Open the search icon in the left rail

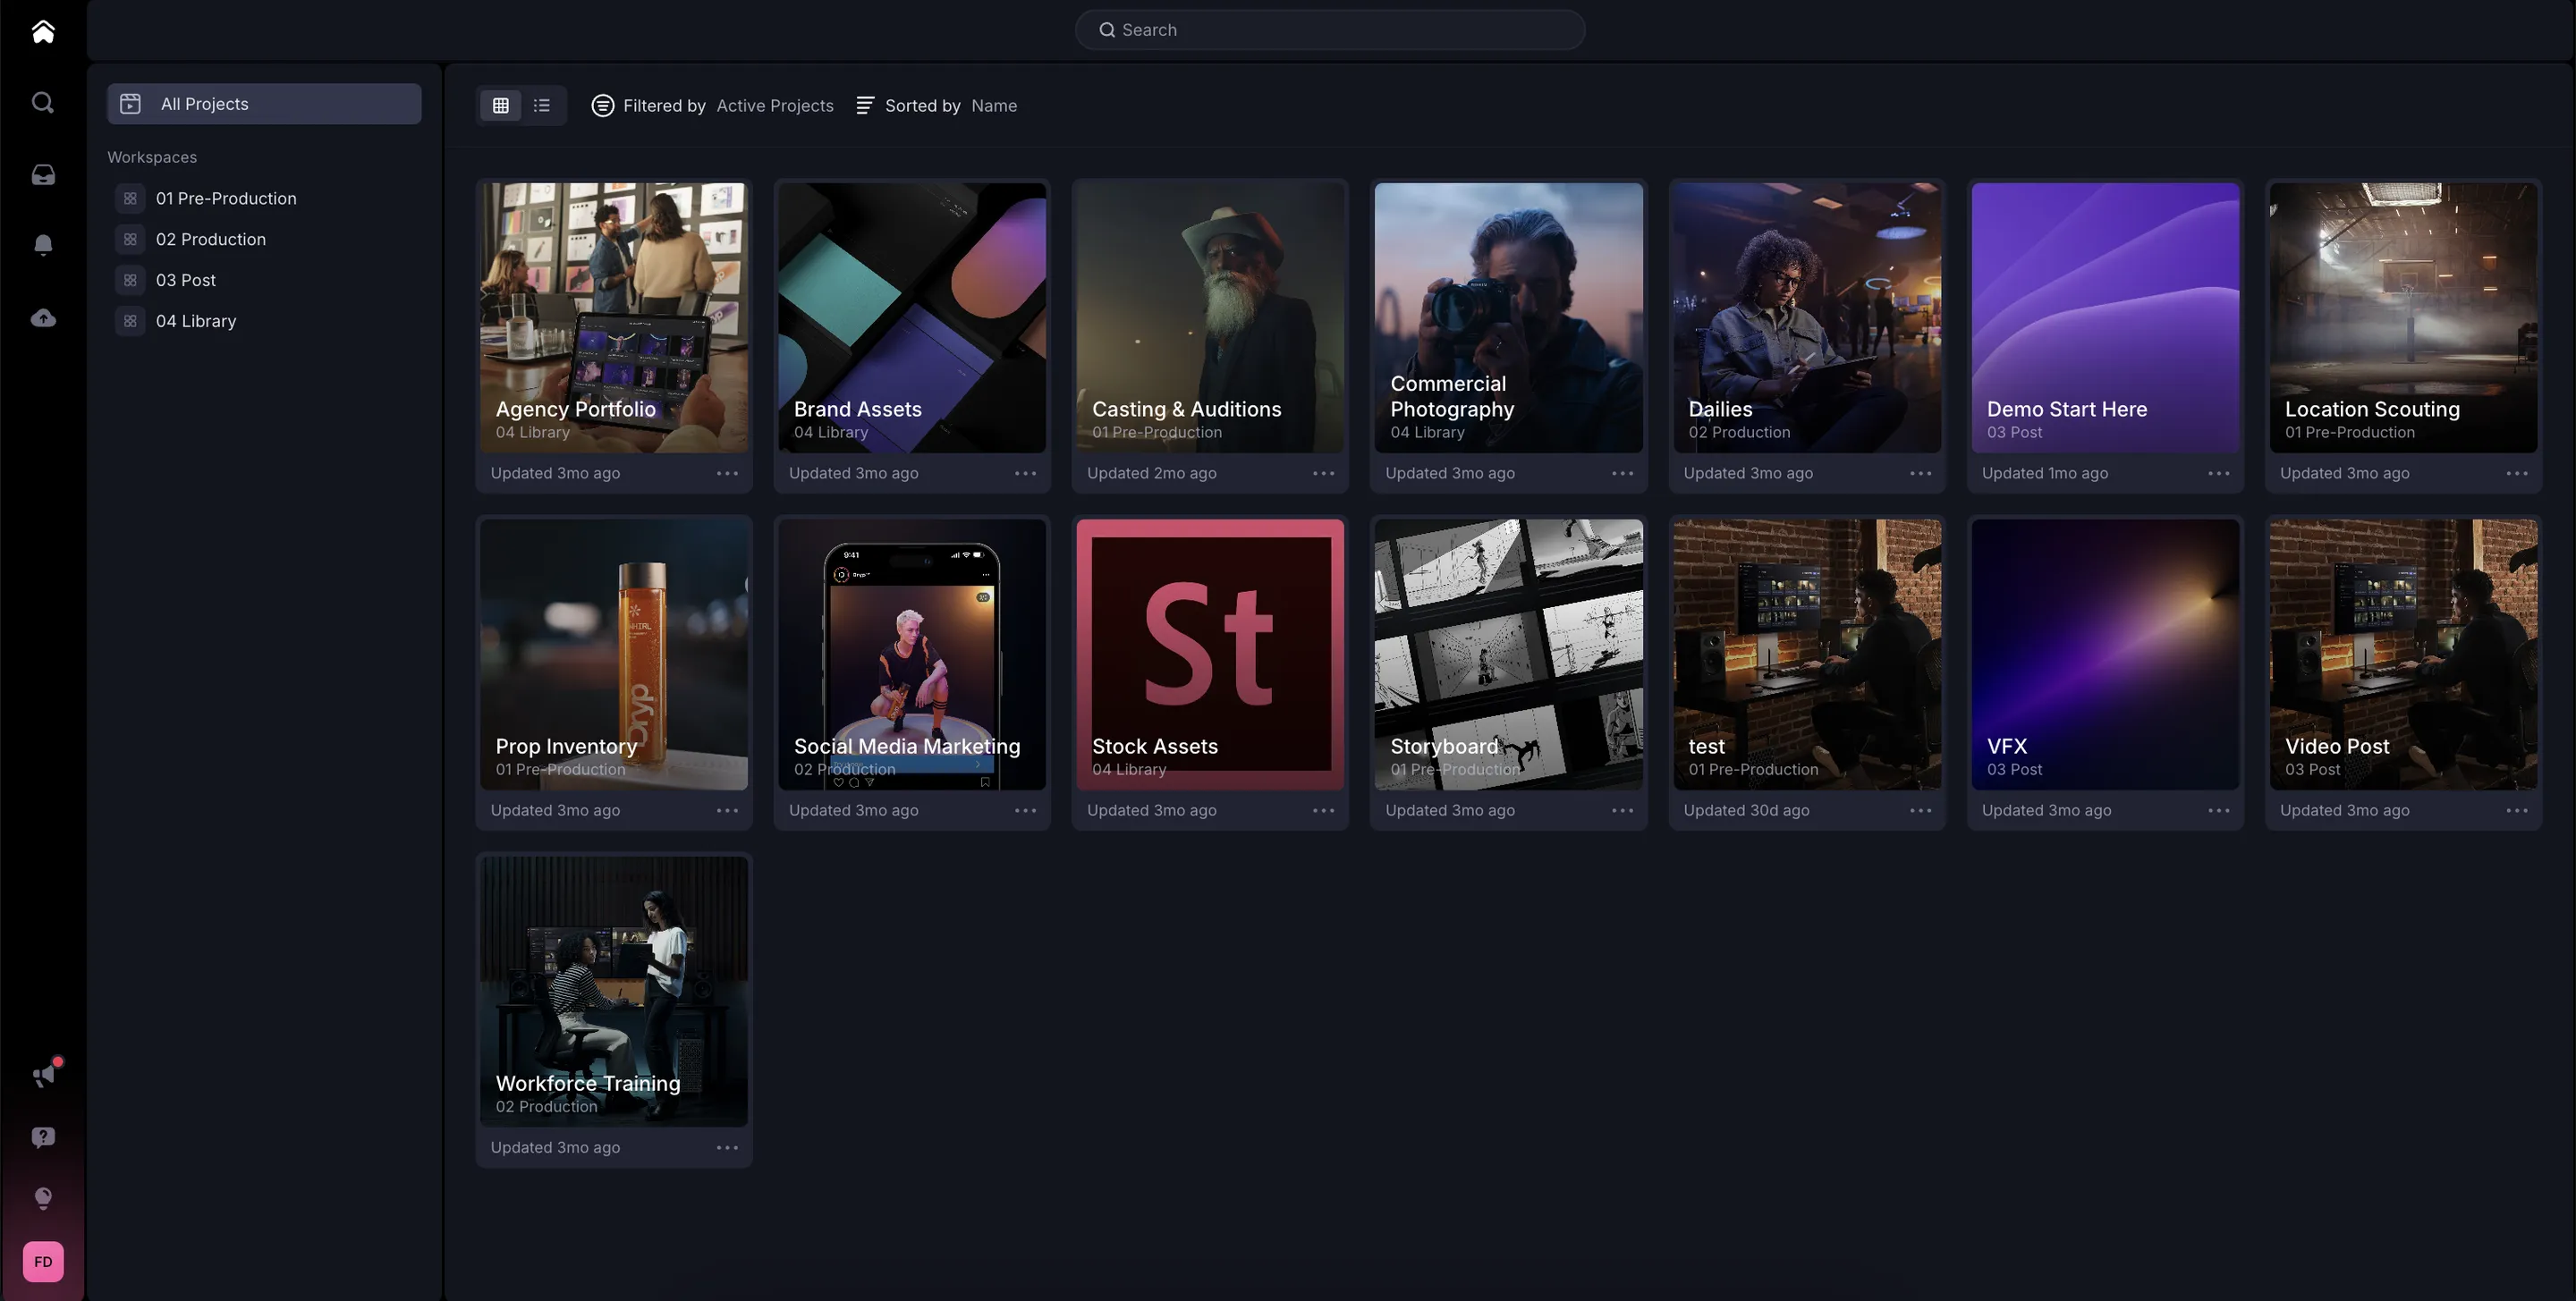pyautogui.click(x=43, y=103)
